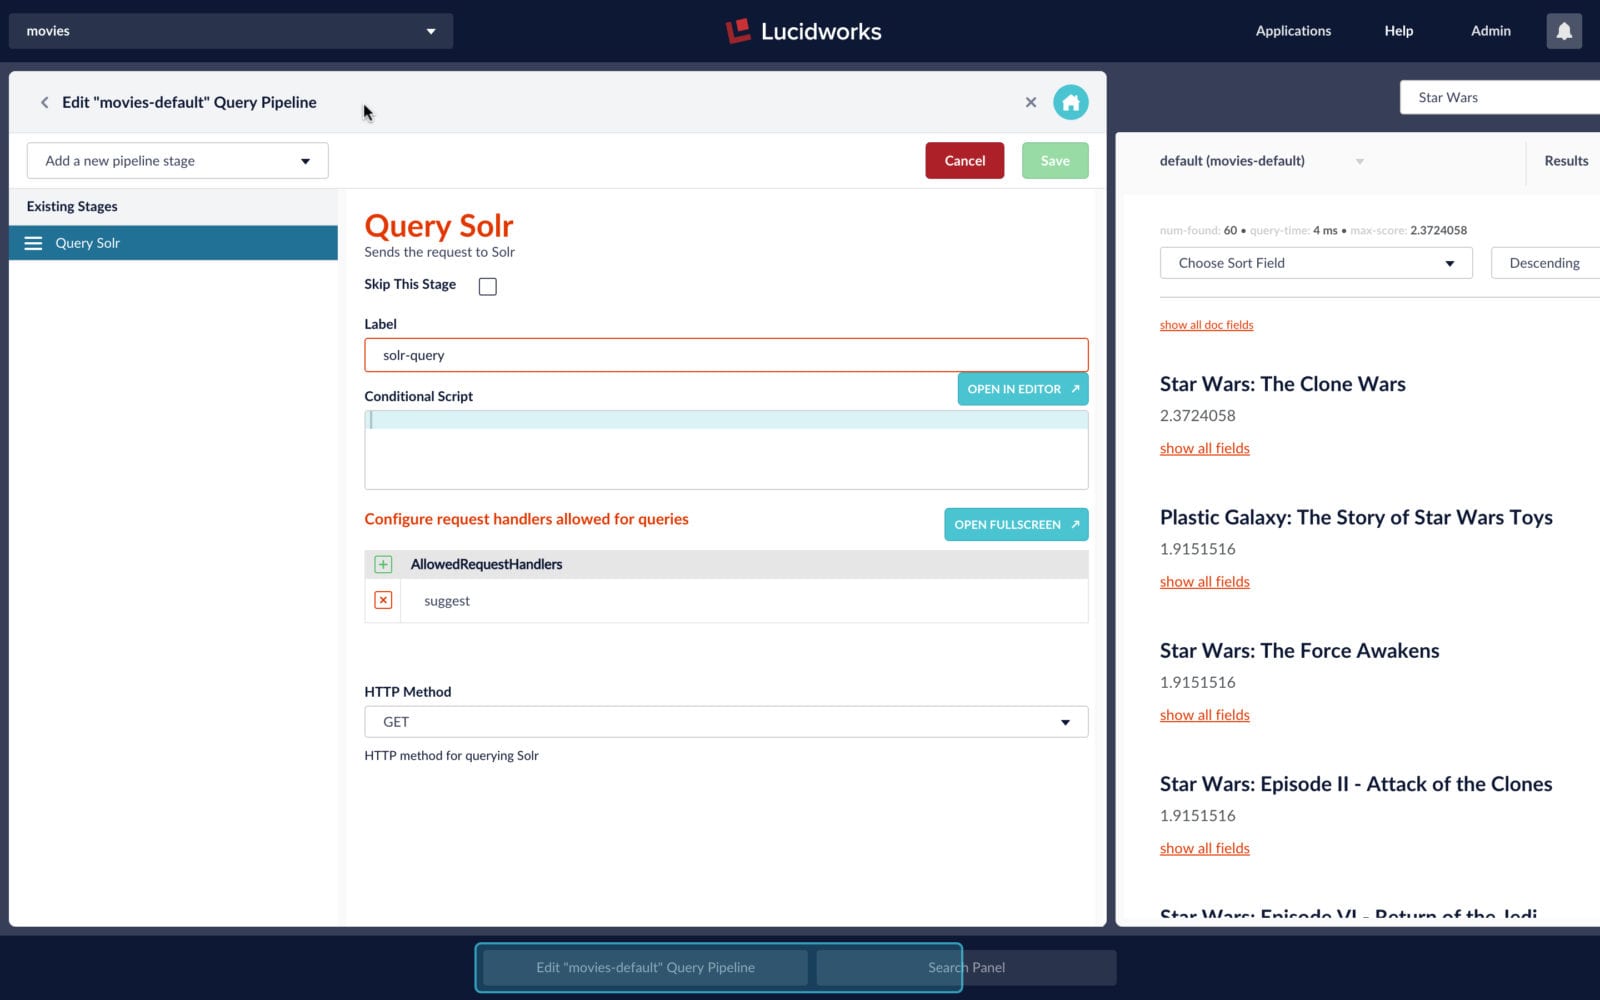Toggle the Skip This Stage checkbox
Image resolution: width=1600 pixels, height=1000 pixels.
[488, 287]
